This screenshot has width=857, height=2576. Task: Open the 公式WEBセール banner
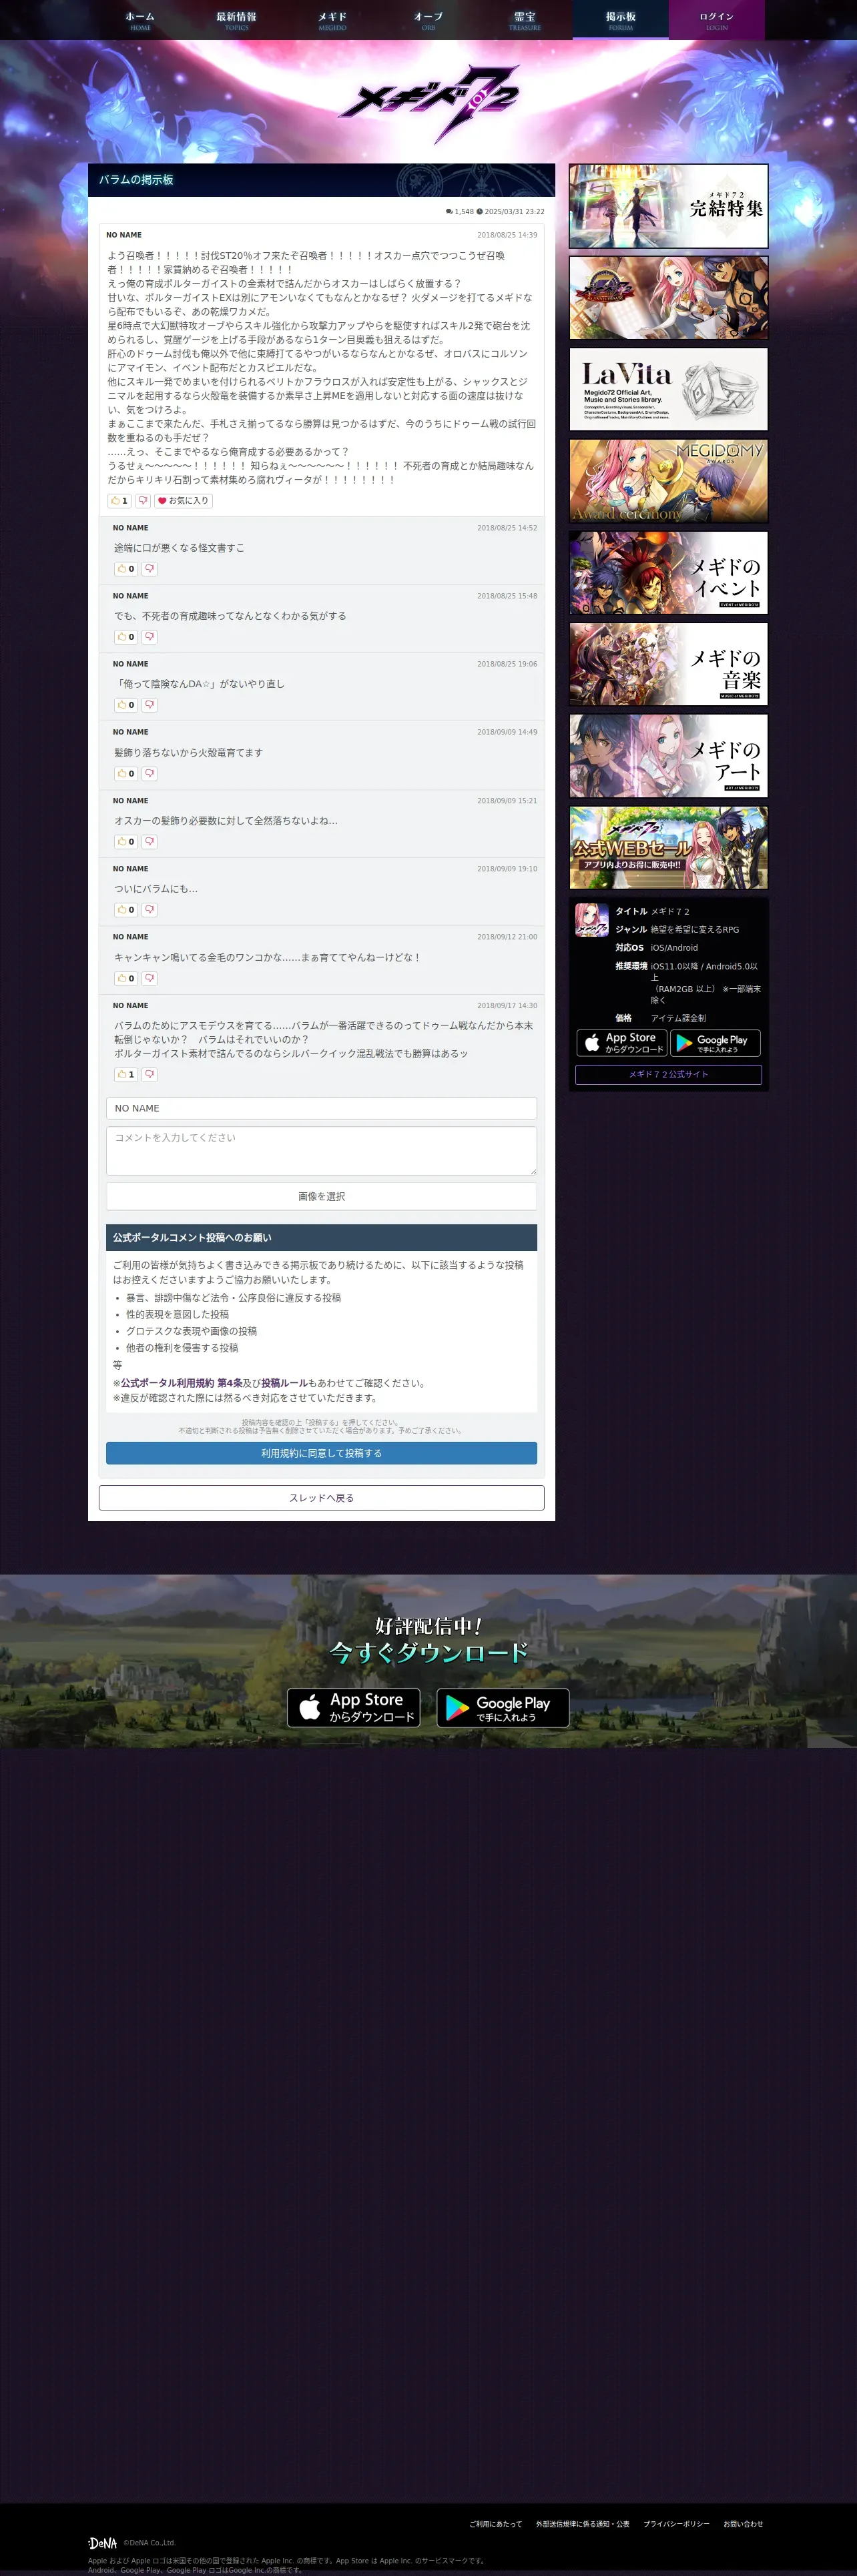coord(668,848)
